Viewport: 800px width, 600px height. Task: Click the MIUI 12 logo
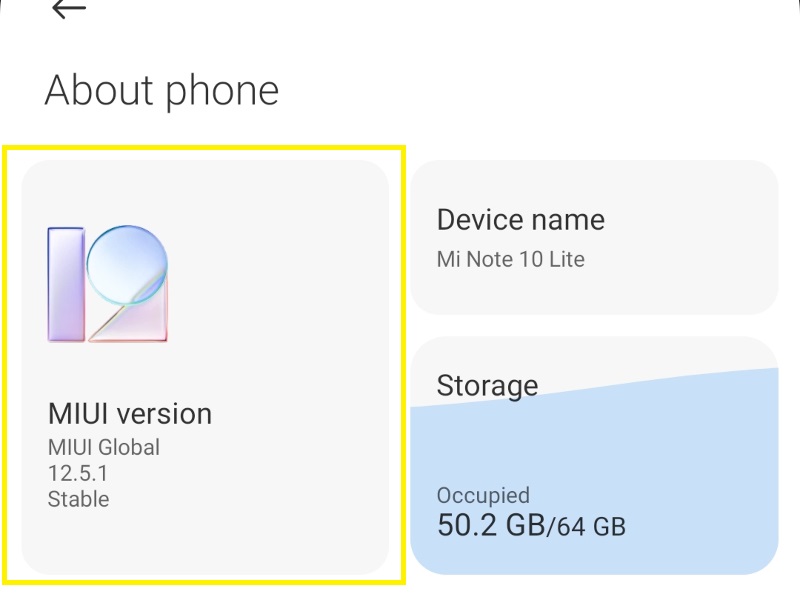tap(108, 284)
